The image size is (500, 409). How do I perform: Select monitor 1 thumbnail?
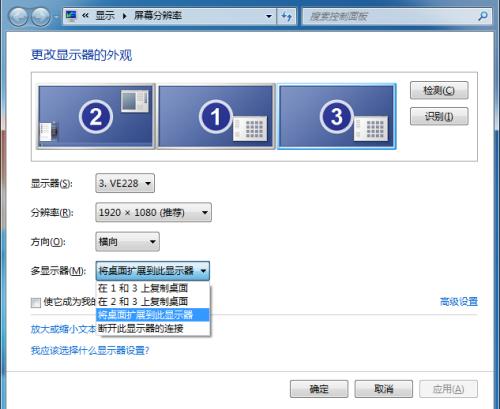click(216, 116)
